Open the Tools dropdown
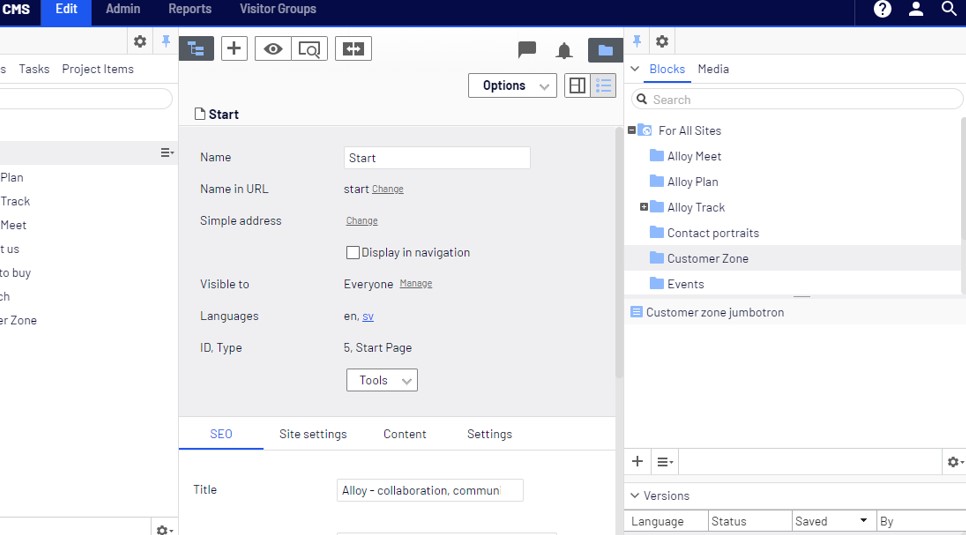Screen dimensions: 966x535 pos(381,381)
